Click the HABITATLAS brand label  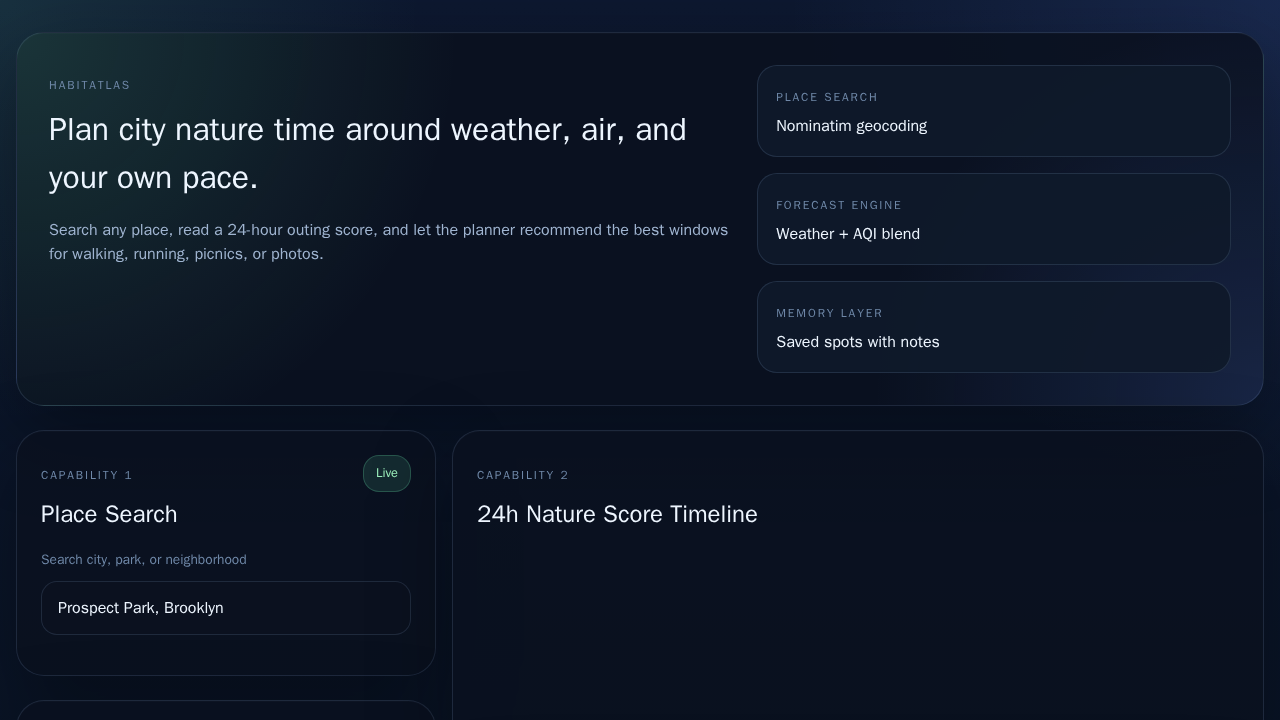(x=90, y=85)
